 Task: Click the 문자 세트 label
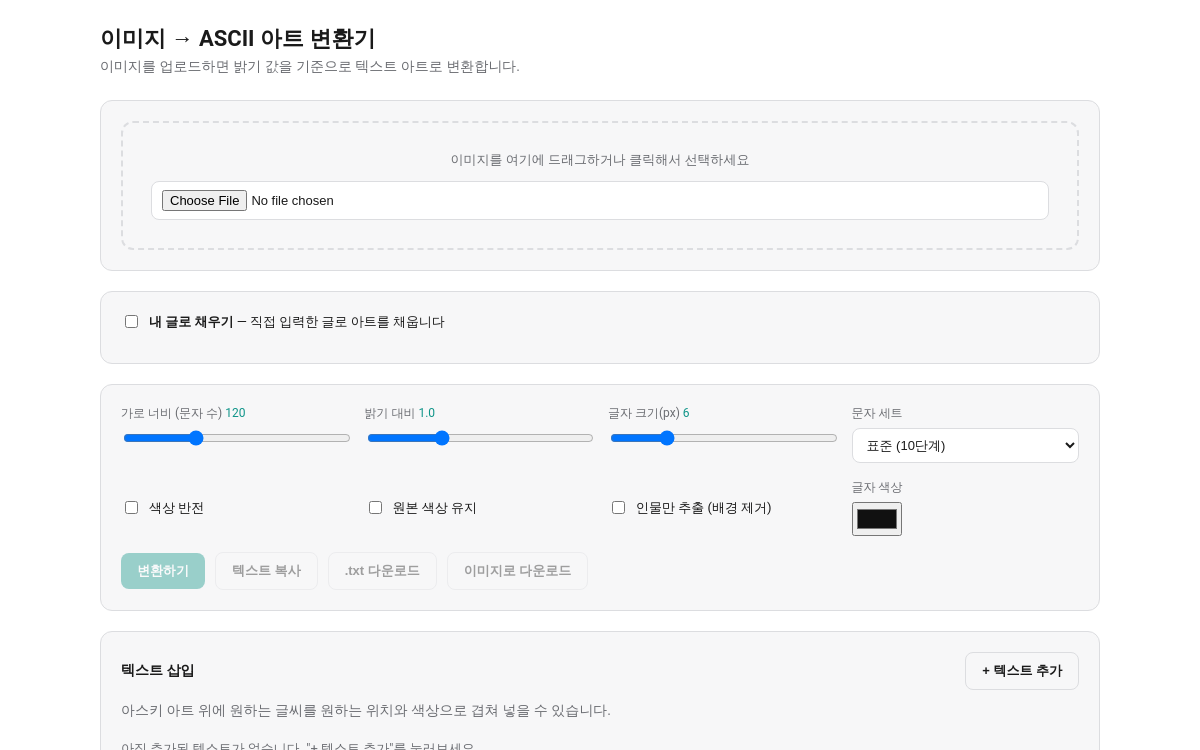pos(877,413)
